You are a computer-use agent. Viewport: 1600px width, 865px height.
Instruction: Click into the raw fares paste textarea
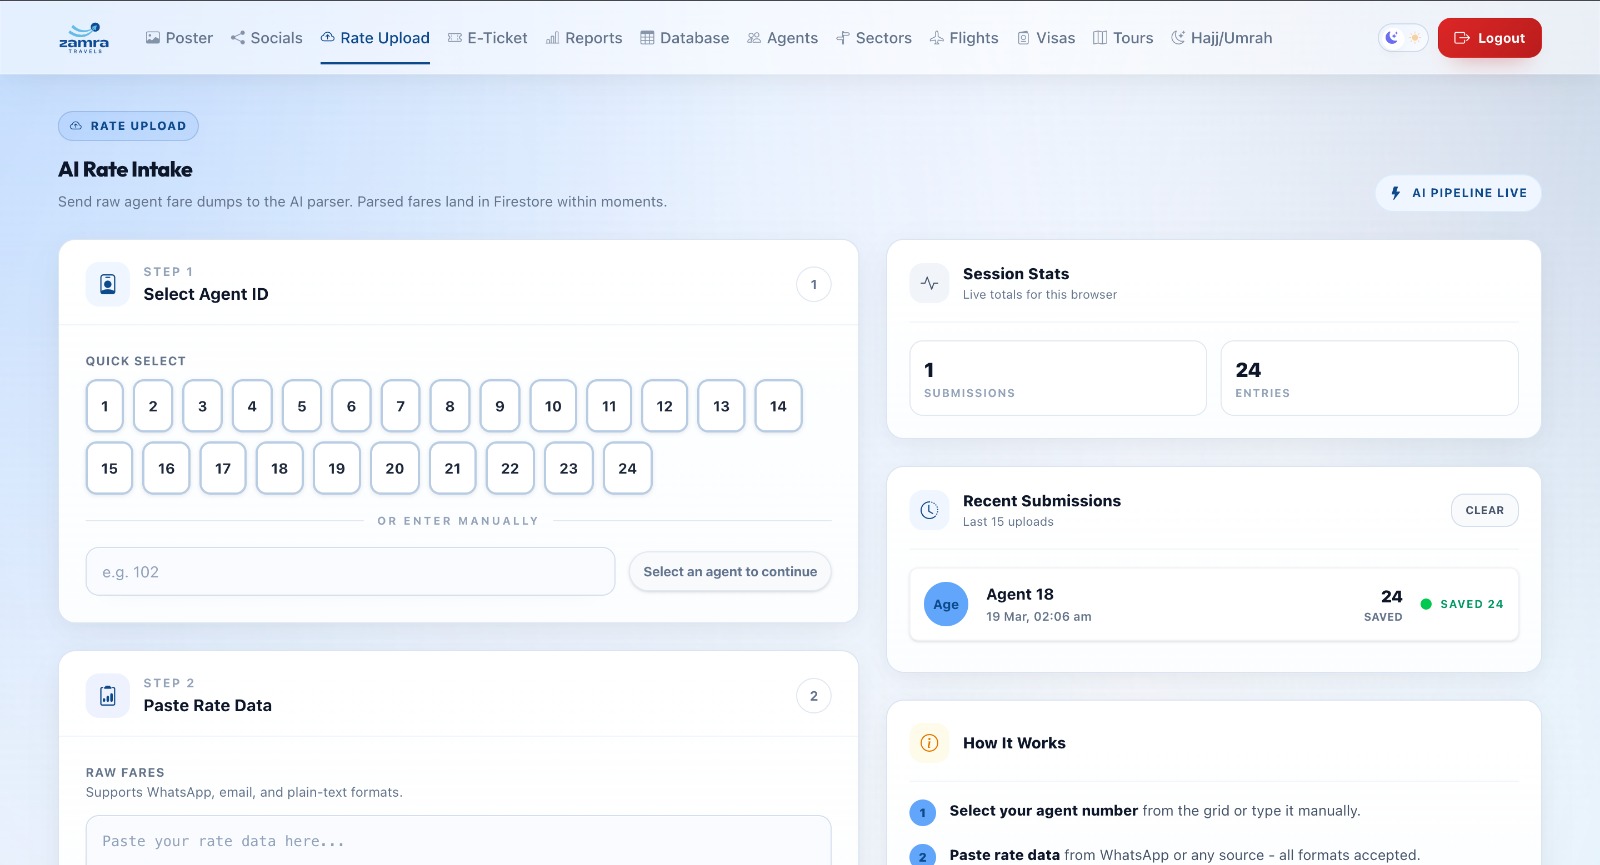(458, 841)
